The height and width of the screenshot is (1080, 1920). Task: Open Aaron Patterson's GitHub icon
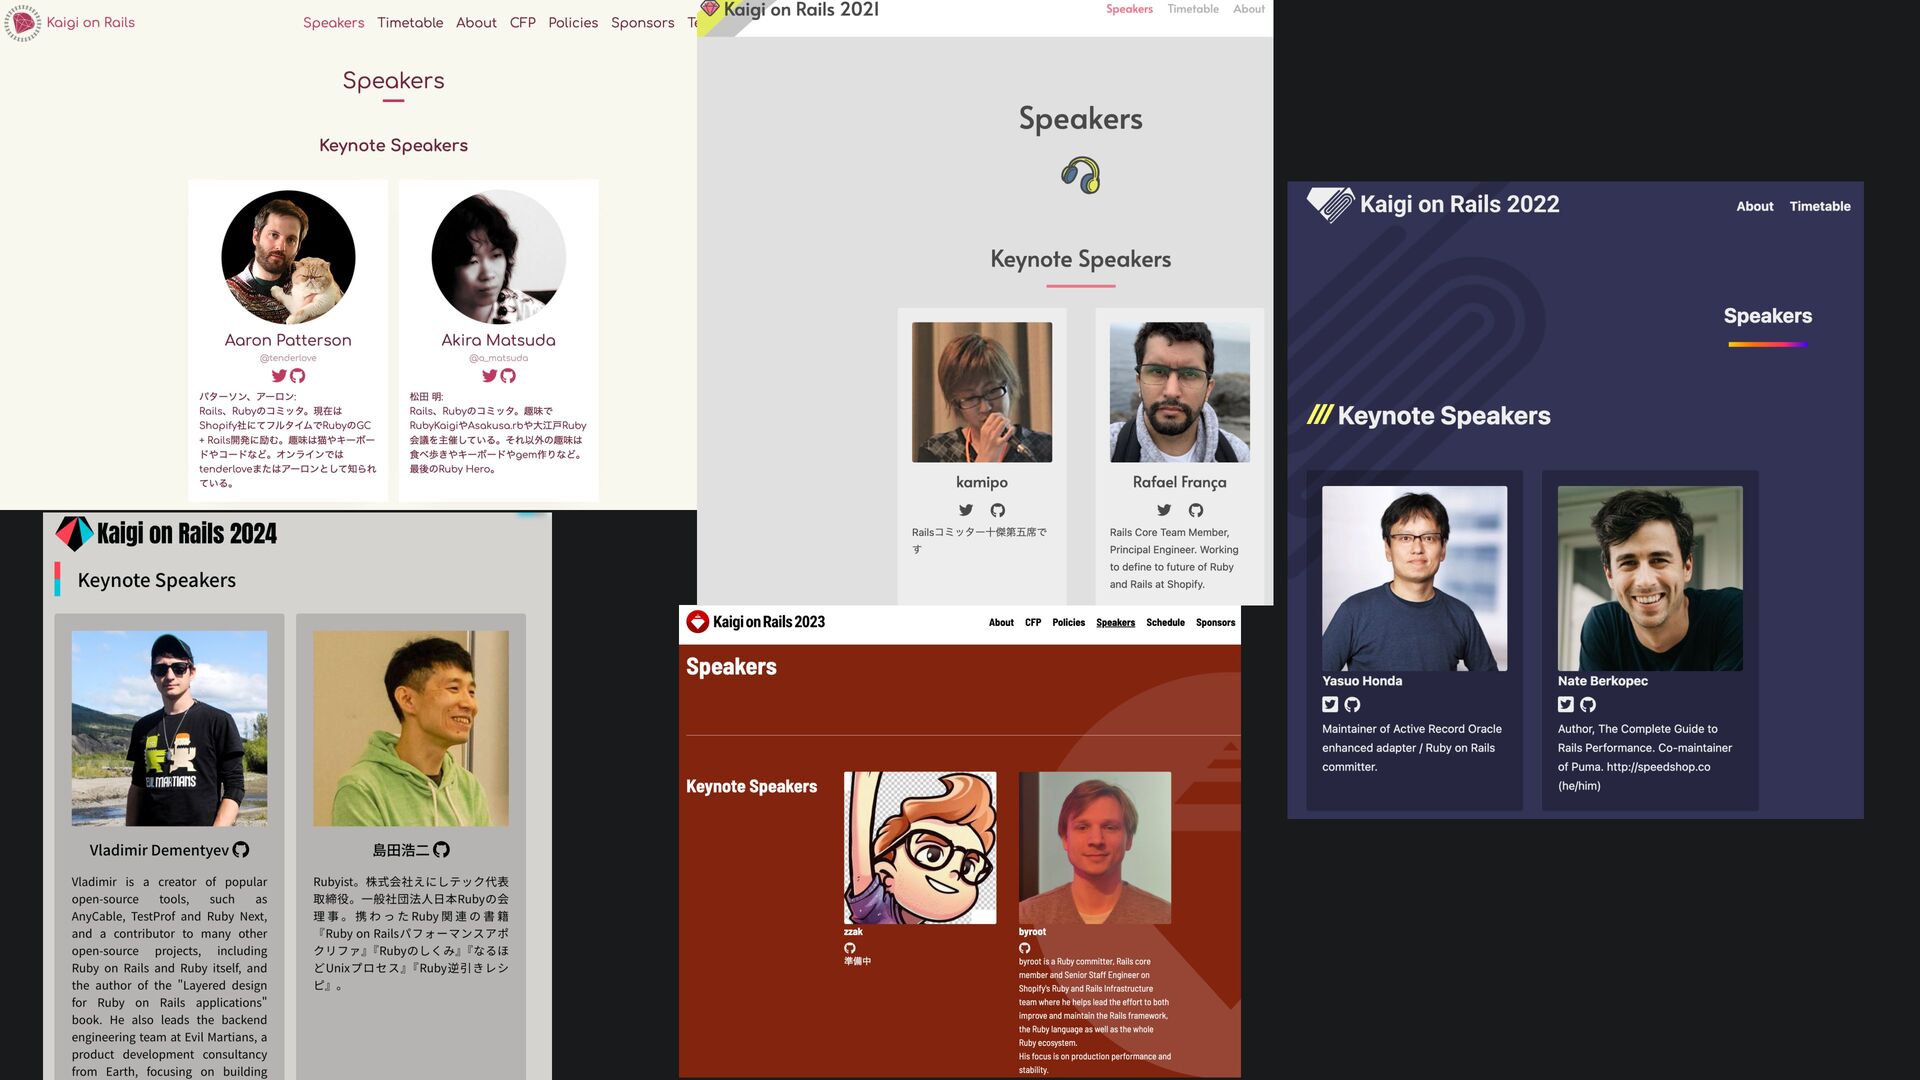[x=297, y=376]
